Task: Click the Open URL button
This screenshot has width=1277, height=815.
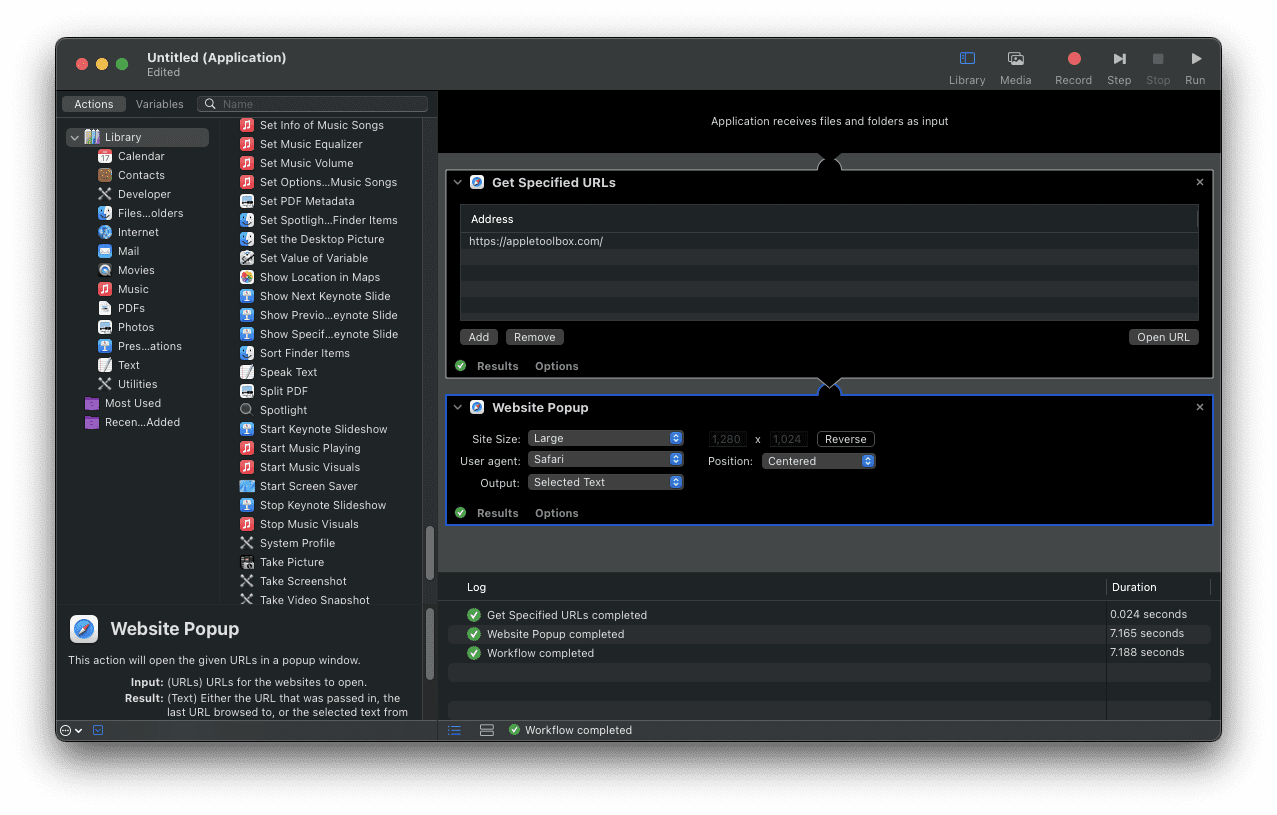Action: (1163, 337)
